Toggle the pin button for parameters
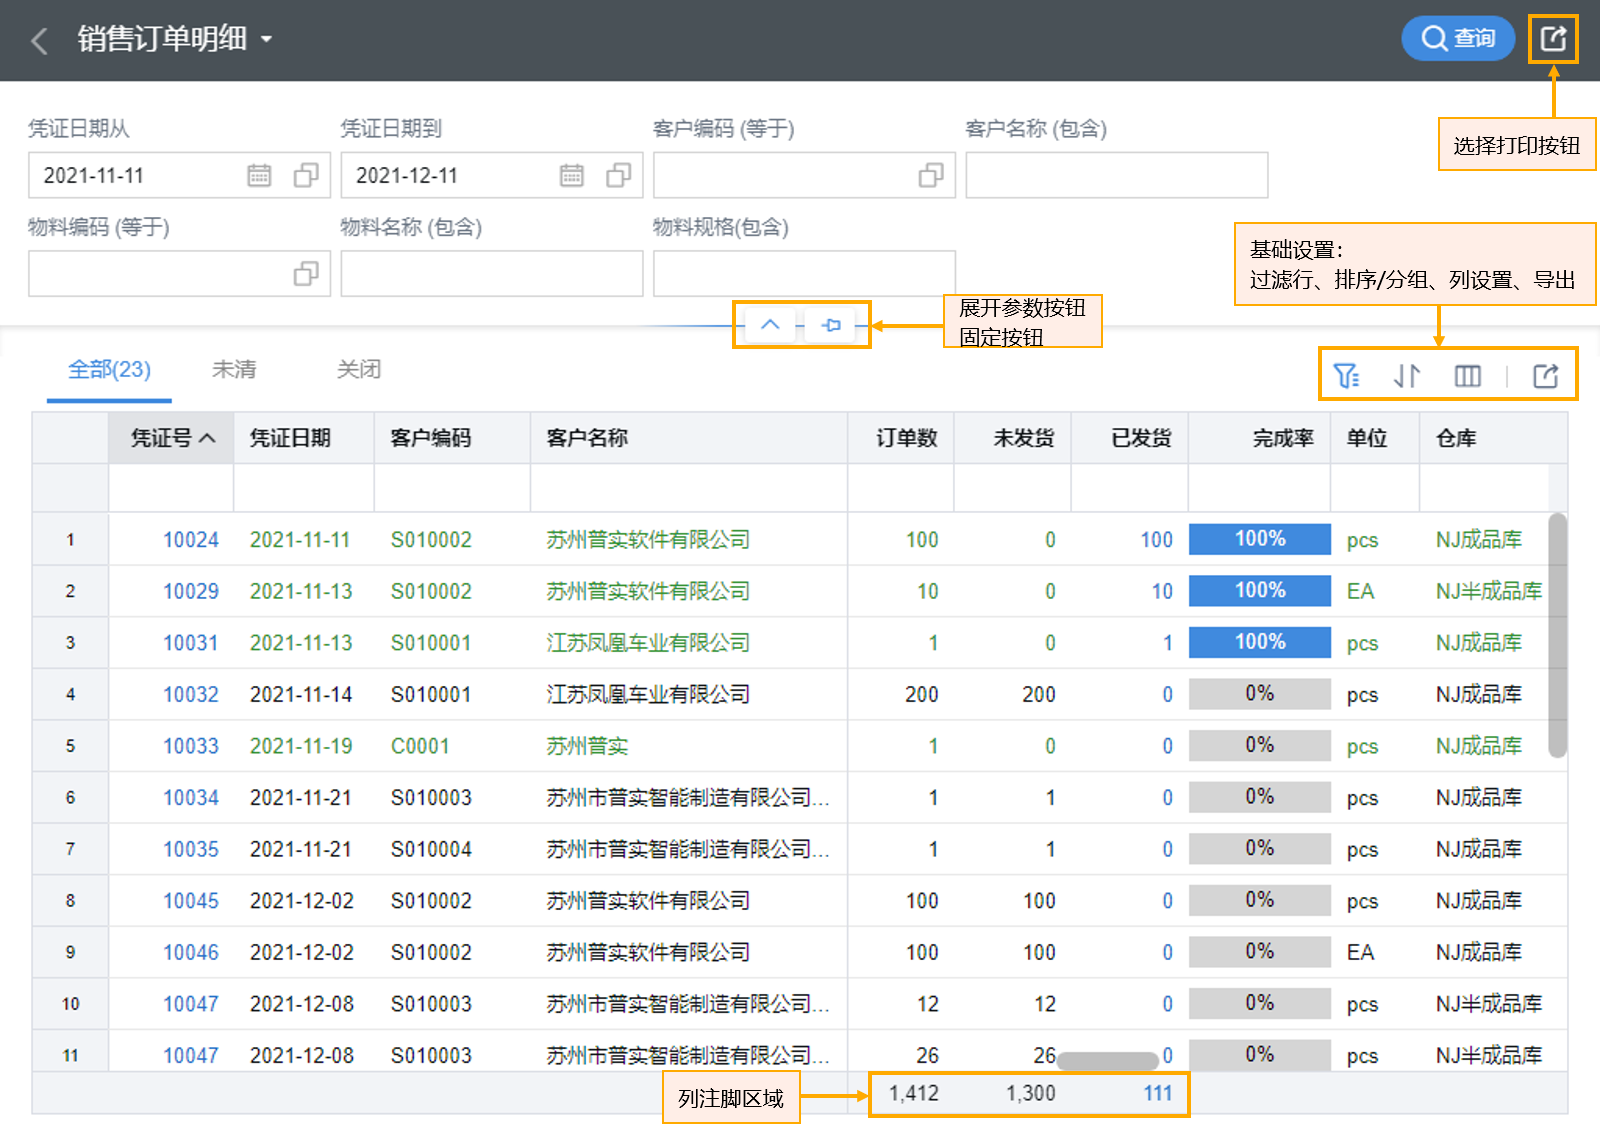Image resolution: width=1600 pixels, height=1138 pixels. tap(831, 325)
